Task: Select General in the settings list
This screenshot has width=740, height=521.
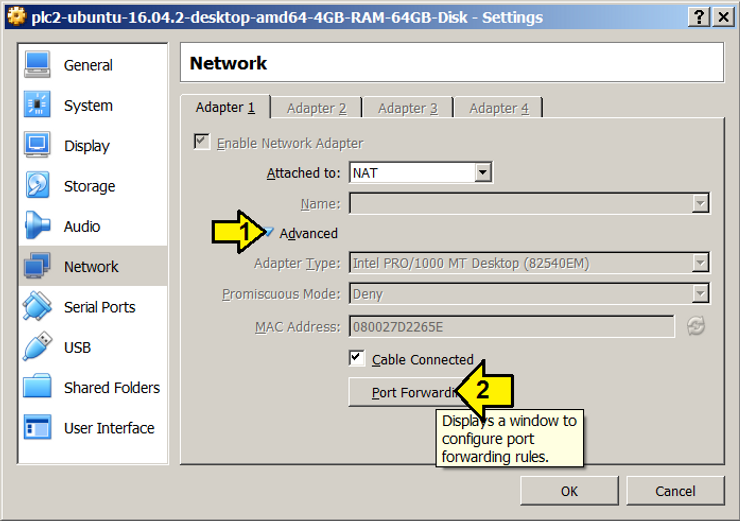Action: click(93, 65)
